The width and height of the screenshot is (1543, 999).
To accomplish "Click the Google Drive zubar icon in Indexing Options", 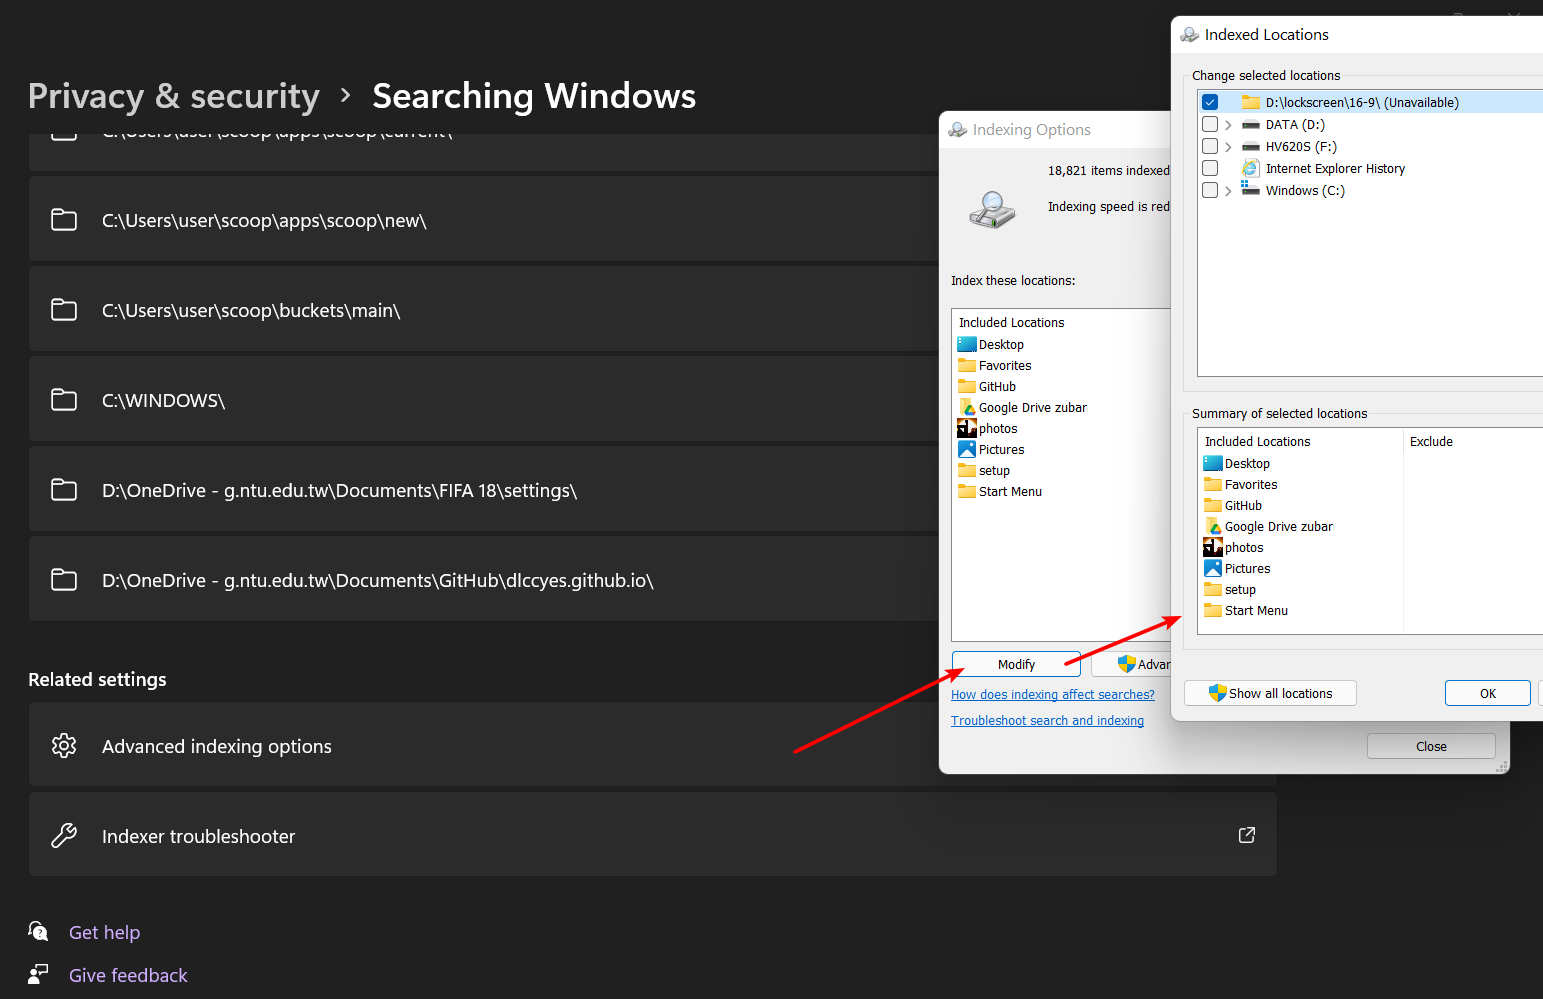I will [x=967, y=407].
